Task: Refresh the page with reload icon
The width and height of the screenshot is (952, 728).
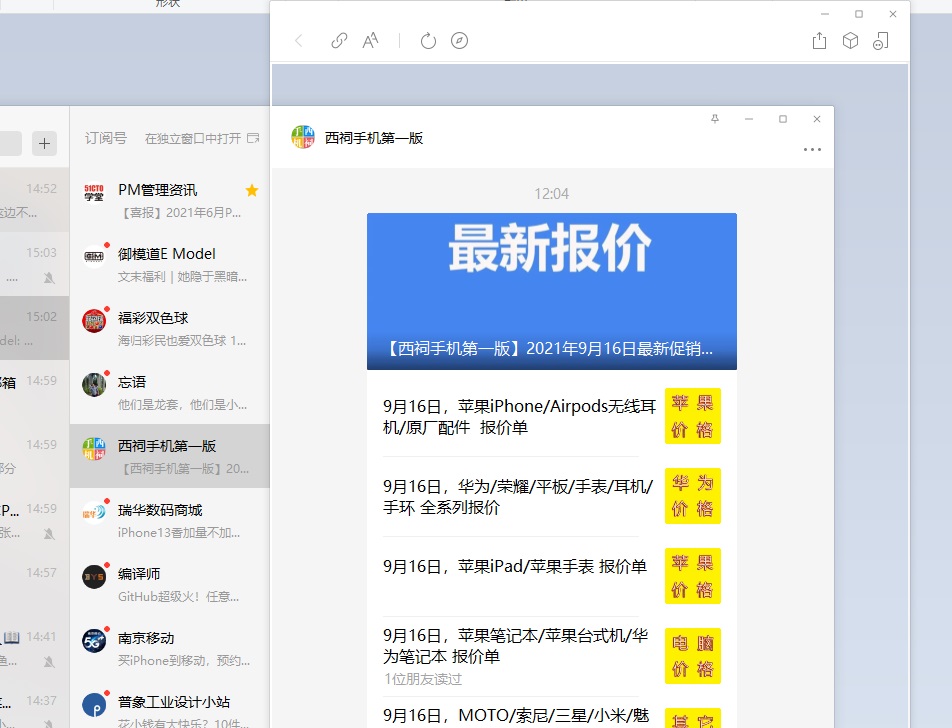Action: tap(428, 41)
